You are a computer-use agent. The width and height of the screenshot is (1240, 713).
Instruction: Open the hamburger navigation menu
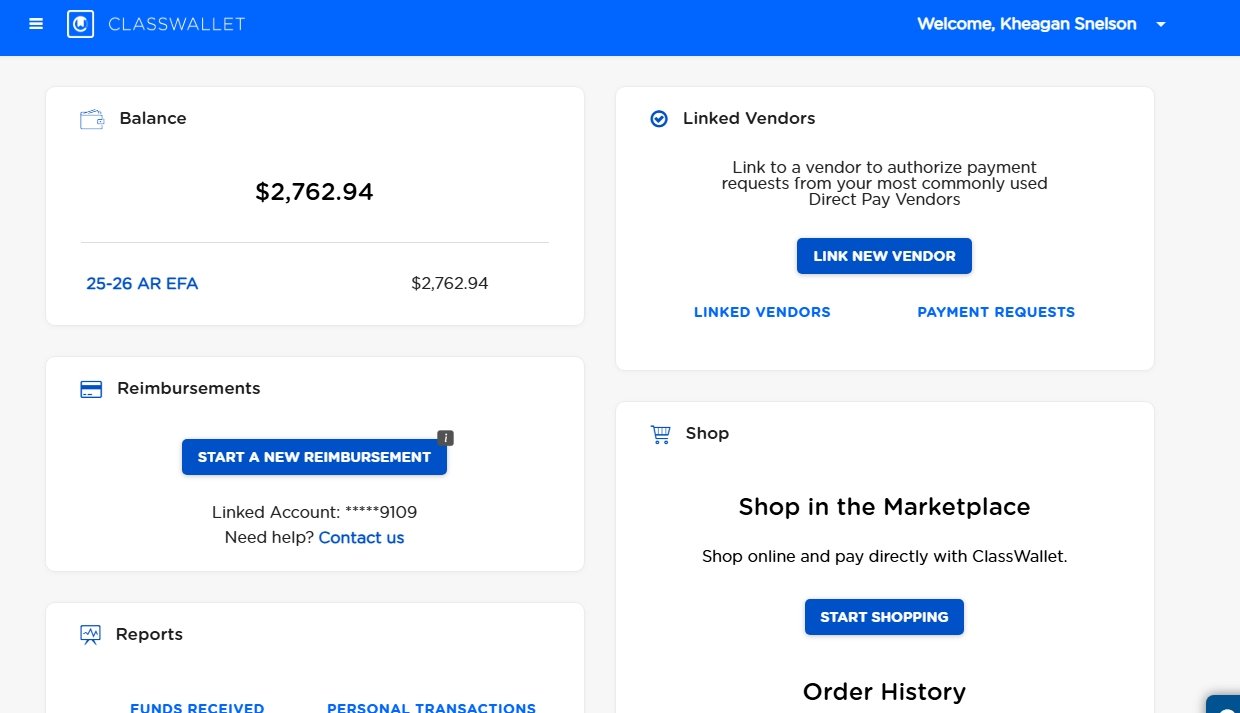coord(36,24)
